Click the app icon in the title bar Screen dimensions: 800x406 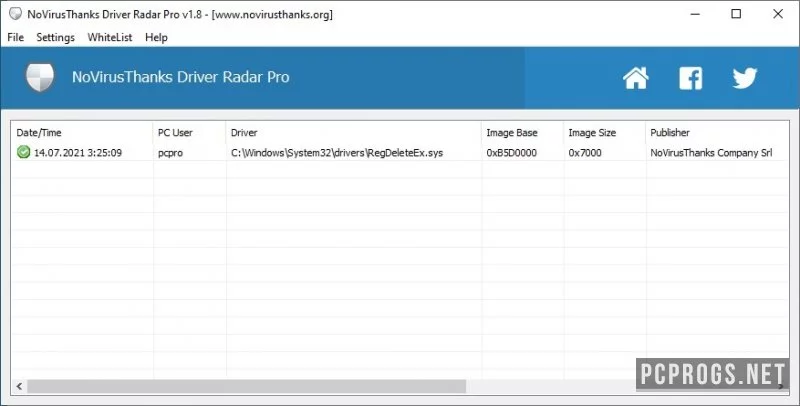15,14
